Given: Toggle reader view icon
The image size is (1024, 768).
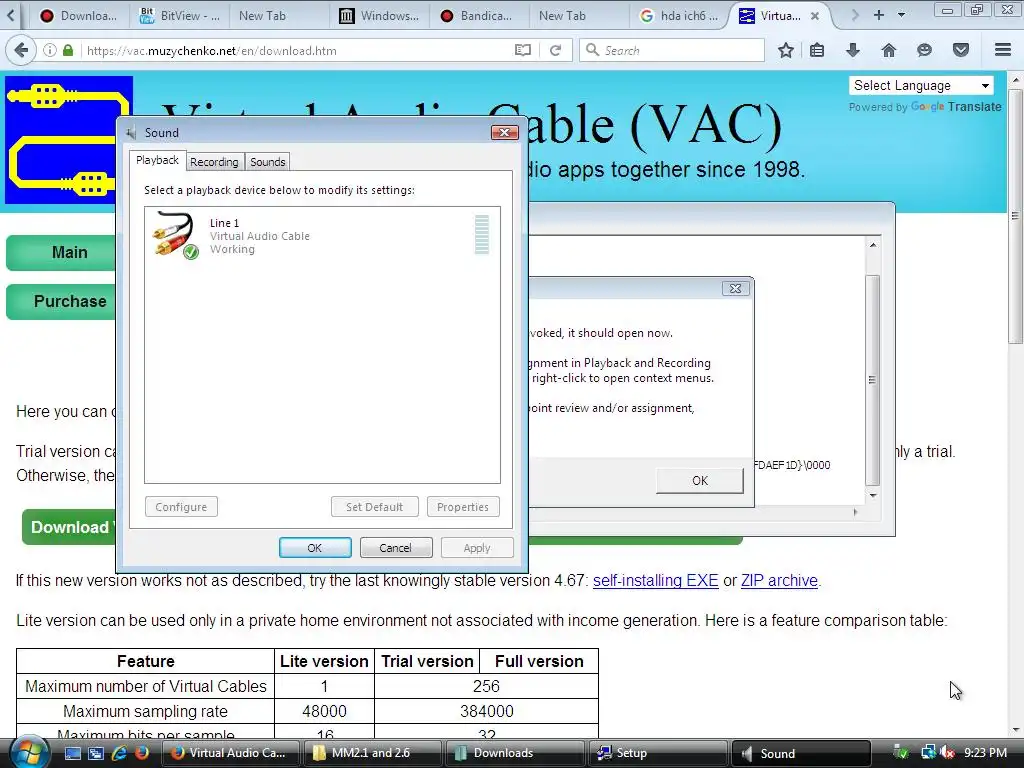Looking at the screenshot, I should point(522,50).
